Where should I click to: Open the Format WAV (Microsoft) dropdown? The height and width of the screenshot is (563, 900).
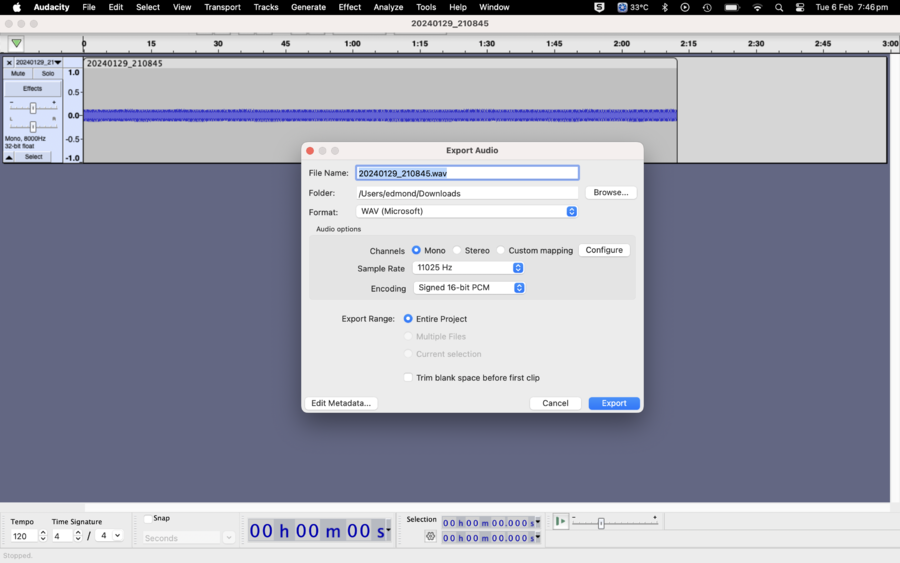(x=467, y=212)
